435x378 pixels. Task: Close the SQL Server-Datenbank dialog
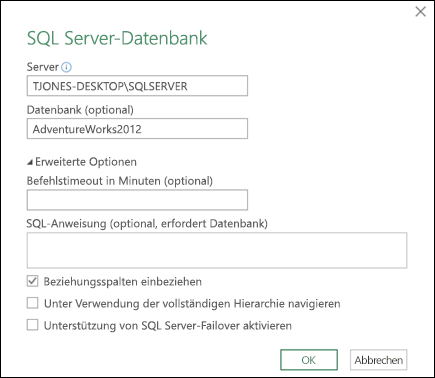[420, 12]
